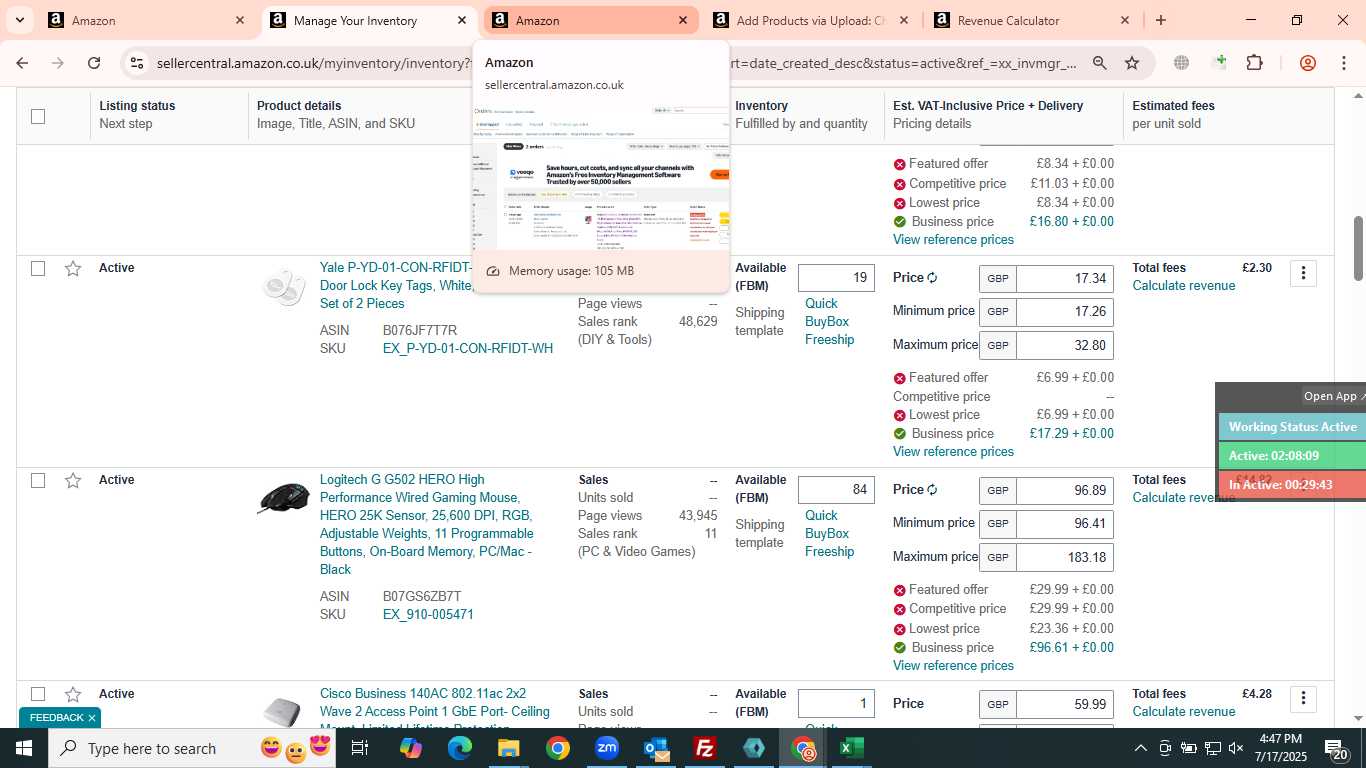Edit the Cisco price field 59.99
This screenshot has width=1366, height=768.
(x=1064, y=705)
